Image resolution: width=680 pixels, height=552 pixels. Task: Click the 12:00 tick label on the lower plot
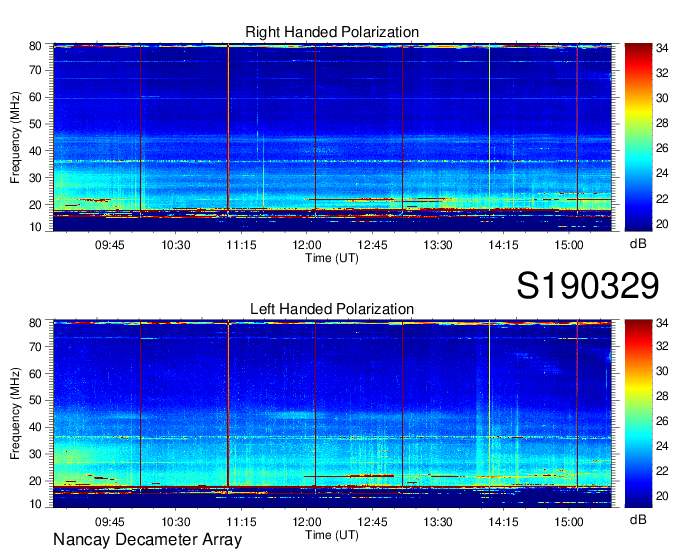click(307, 522)
